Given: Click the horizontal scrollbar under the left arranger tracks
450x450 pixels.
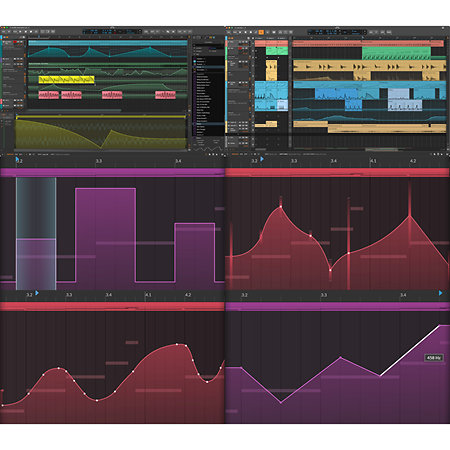Looking at the screenshot, I should (x=73, y=110).
